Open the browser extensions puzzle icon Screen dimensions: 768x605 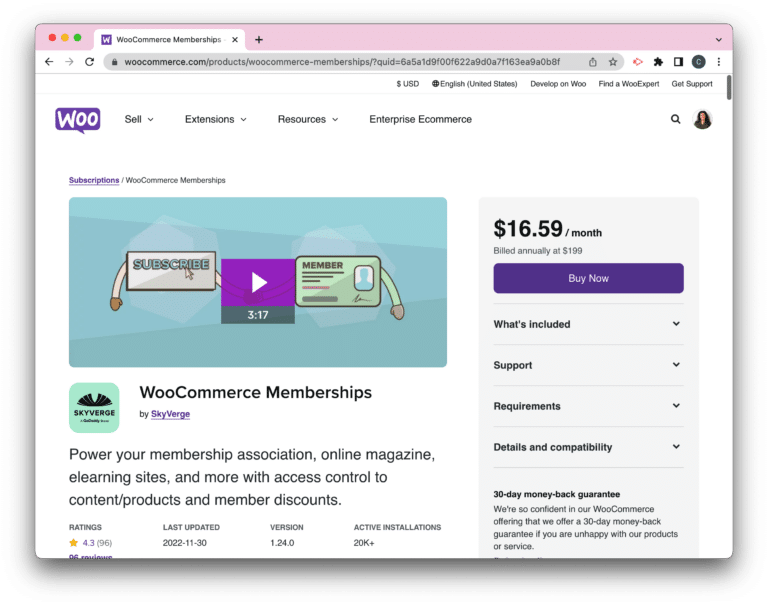click(658, 62)
